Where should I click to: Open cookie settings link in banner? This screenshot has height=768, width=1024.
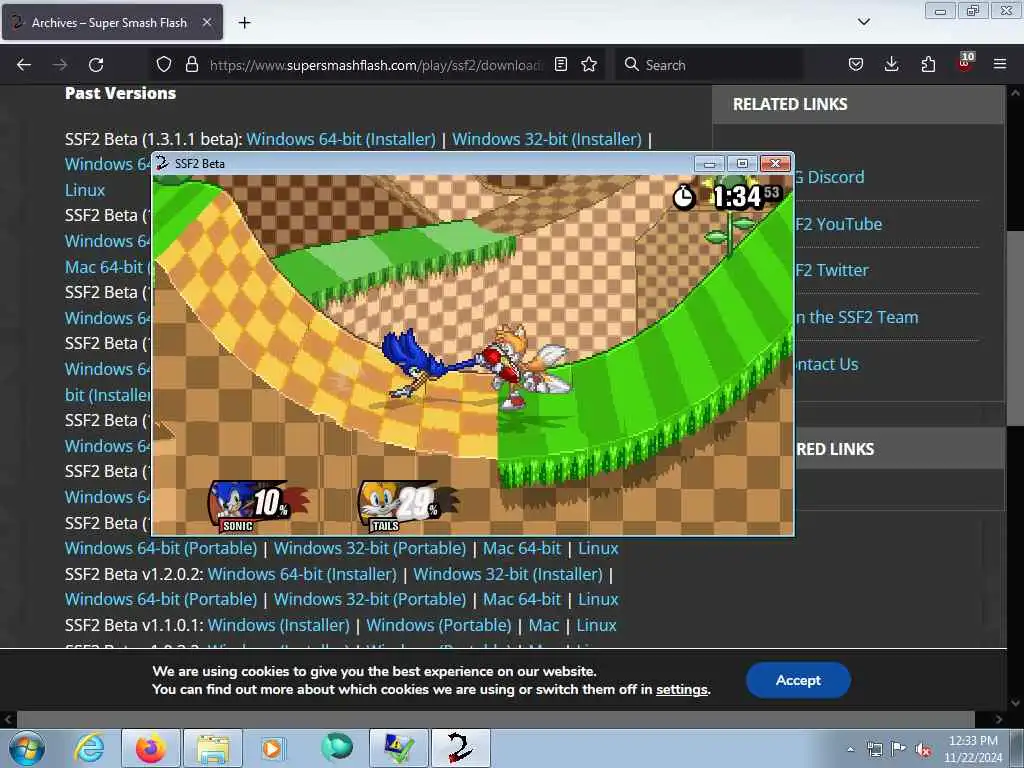pos(682,690)
